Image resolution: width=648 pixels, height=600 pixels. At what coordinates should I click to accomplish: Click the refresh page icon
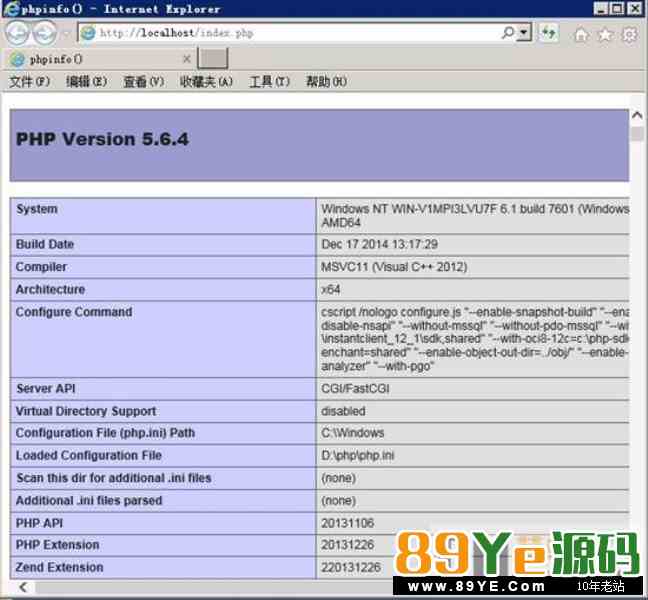click(x=549, y=32)
